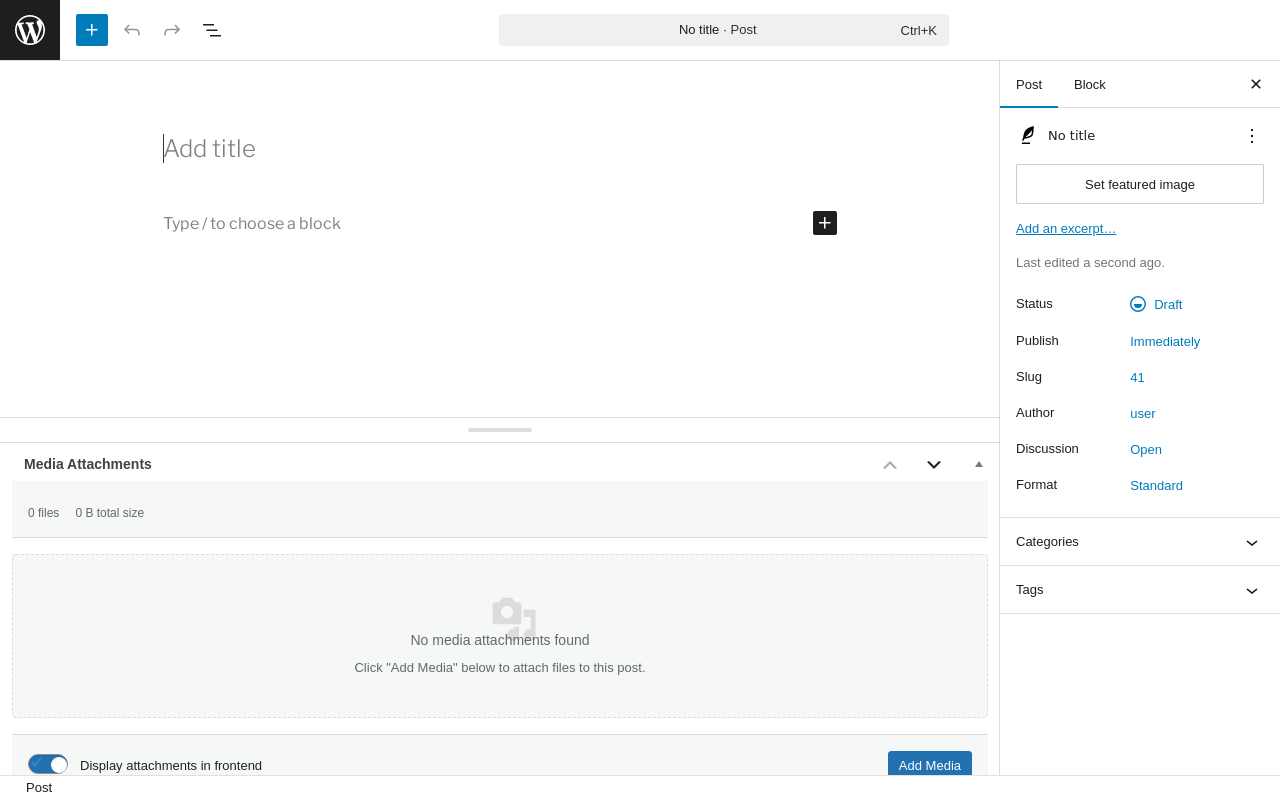Click the No media attachments camera icon

click(x=514, y=618)
